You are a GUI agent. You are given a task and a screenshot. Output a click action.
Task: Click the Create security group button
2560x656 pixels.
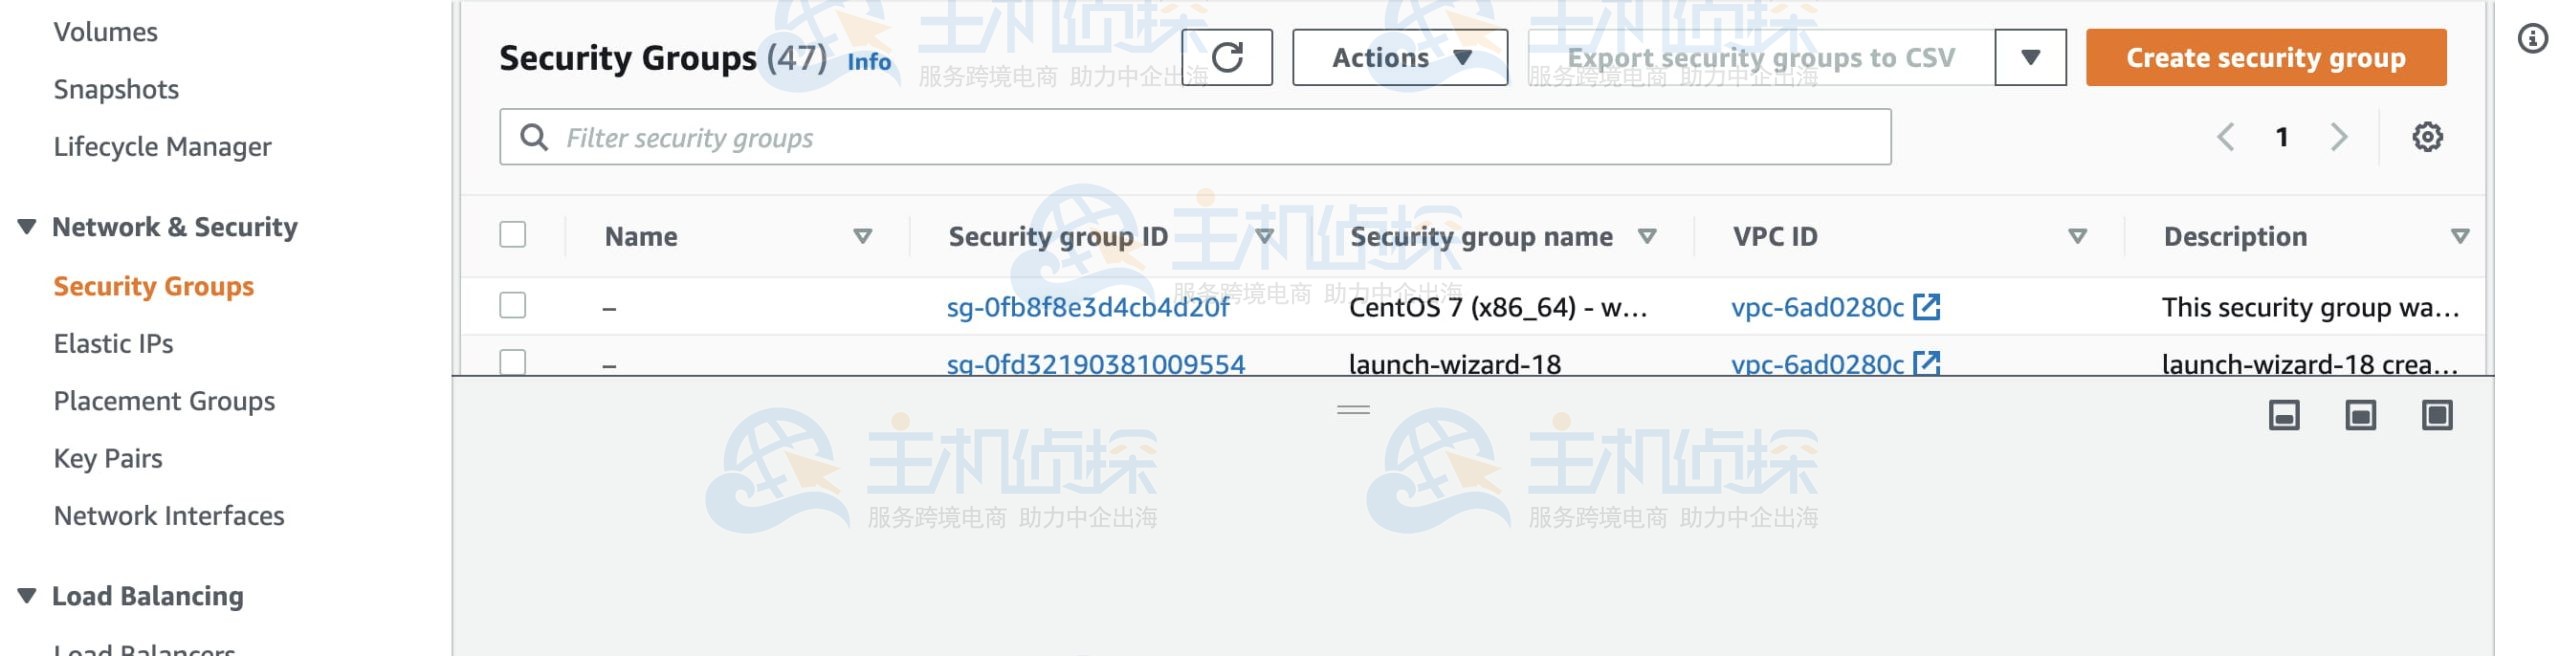(x=2266, y=57)
